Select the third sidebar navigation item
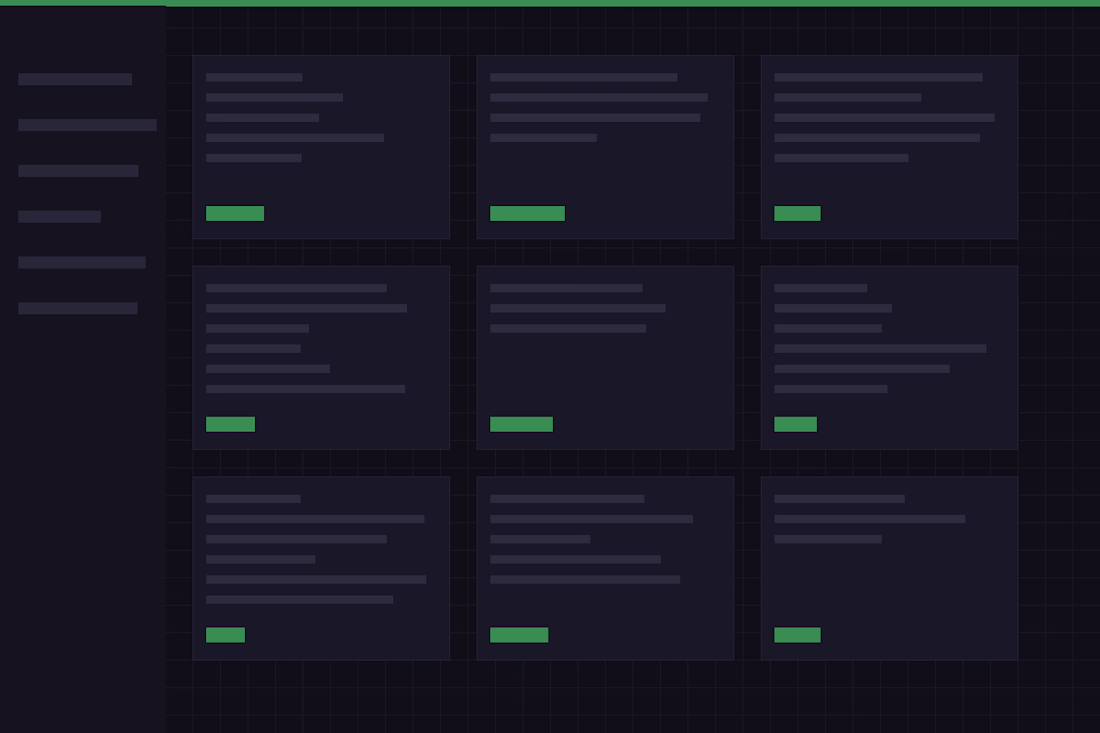 [79, 170]
